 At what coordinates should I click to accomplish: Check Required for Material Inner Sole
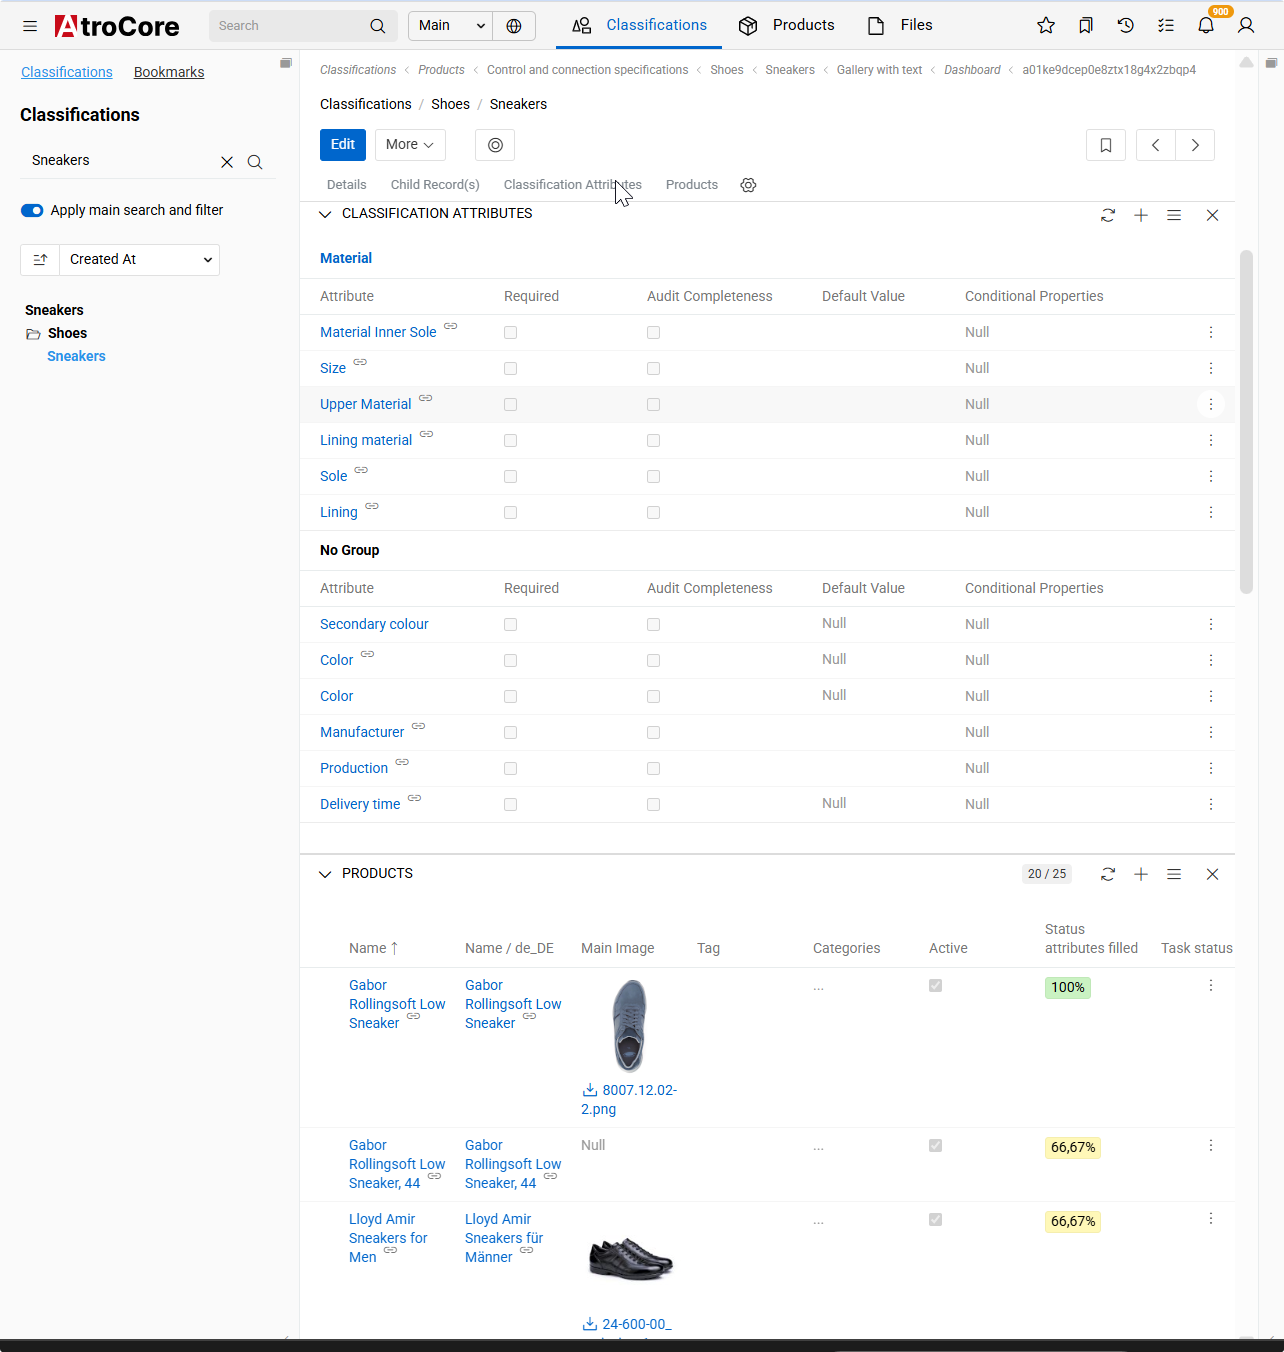pos(510,332)
